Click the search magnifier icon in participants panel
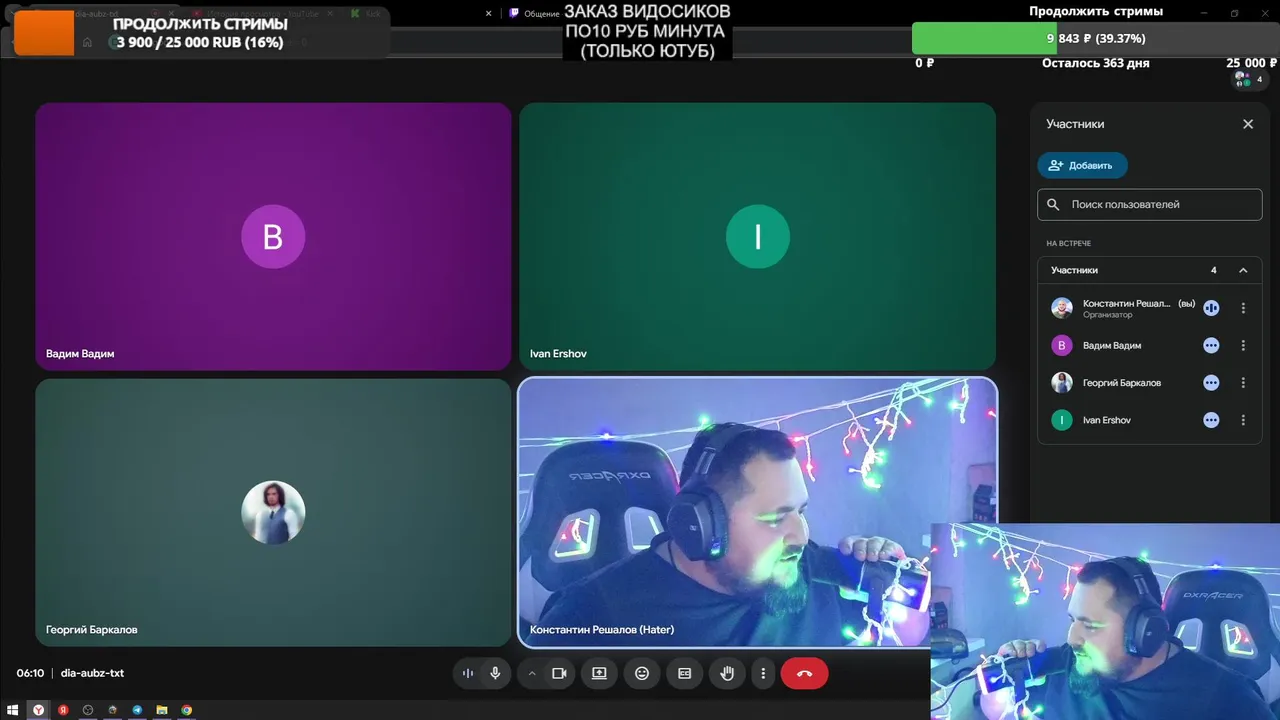The height and width of the screenshot is (720, 1280). coord(1053,204)
